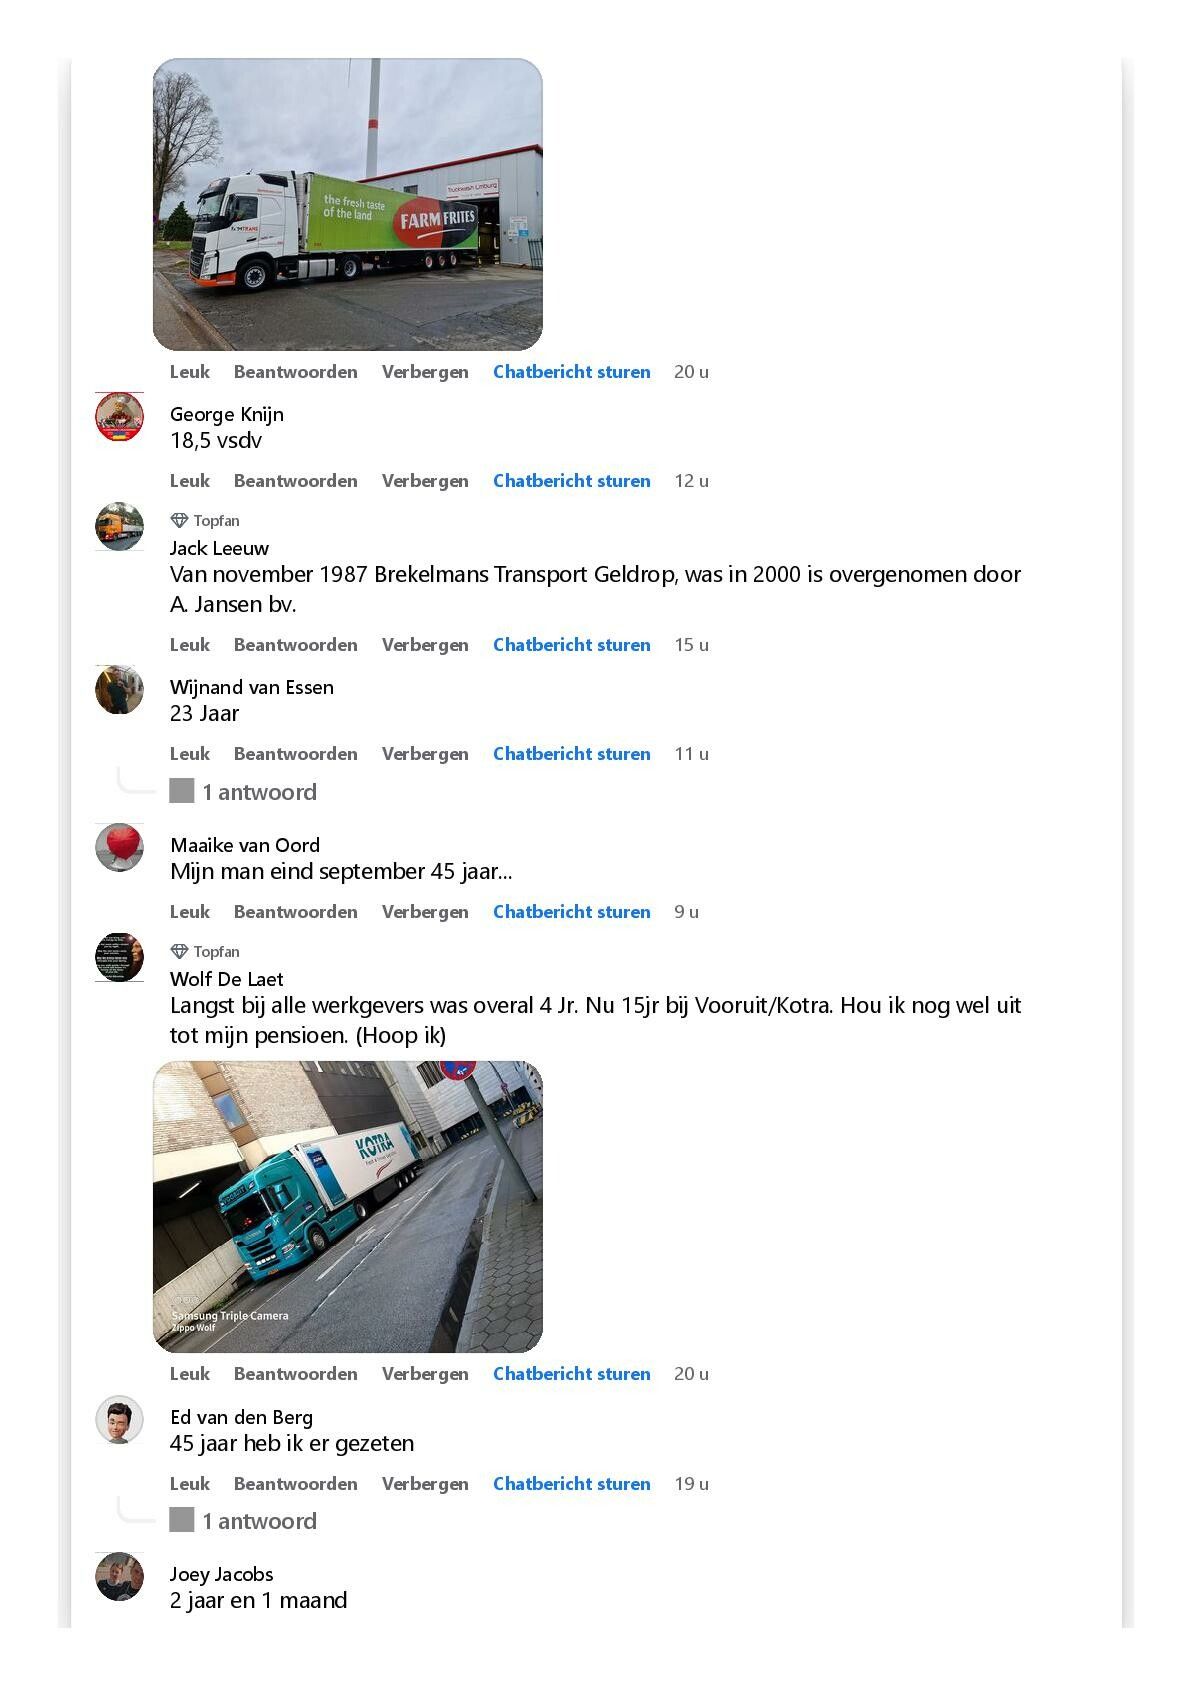The width and height of the screenshot is (1190, 1684).
Task: Open Jack Leeuw's profile avatar
Action: click(119, 526)
